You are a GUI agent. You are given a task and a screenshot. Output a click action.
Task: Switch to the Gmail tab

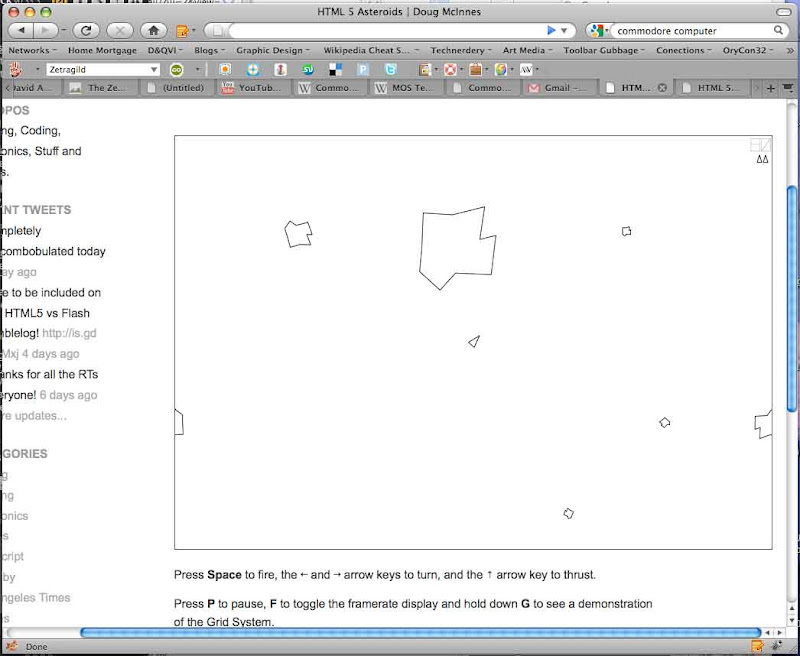click(559, 88)
